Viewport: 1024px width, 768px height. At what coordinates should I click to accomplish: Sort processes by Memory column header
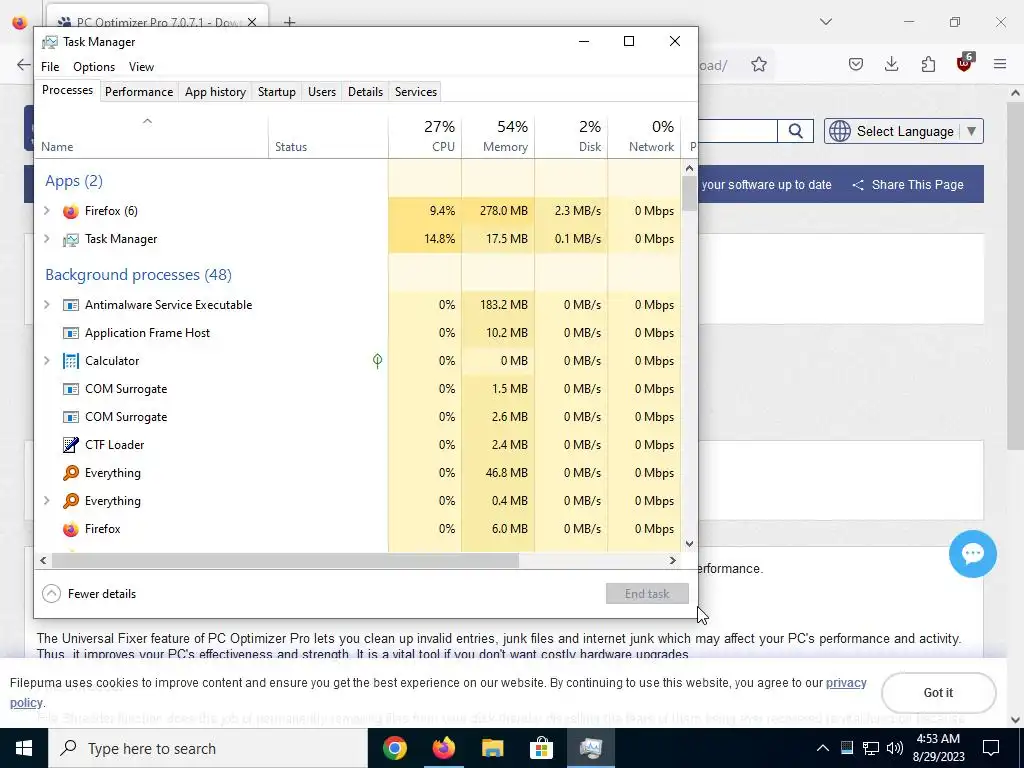point(498,136)
